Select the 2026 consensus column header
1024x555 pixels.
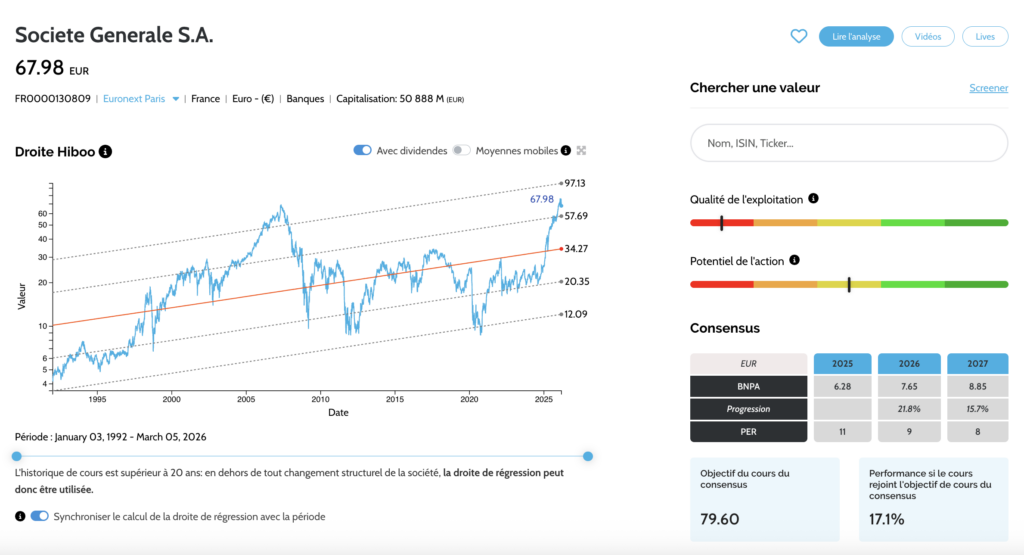click(908, 363)
